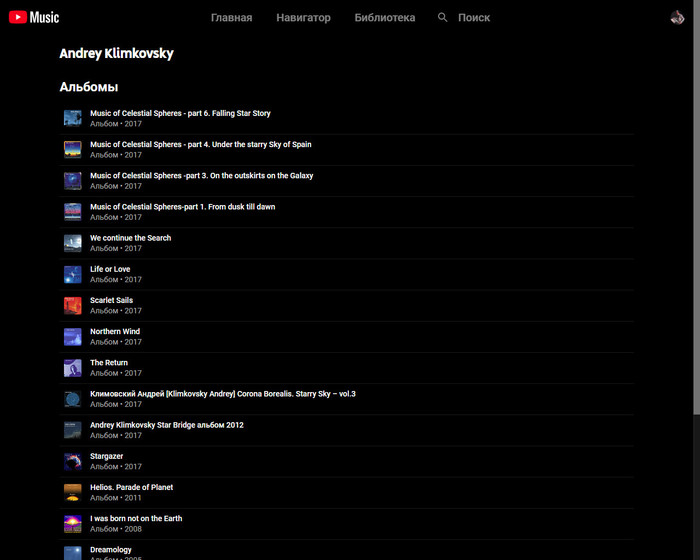Open the user profile avatar
This screenshot has width=700, height=560.
pyautogui.click(x=678, y=17)
